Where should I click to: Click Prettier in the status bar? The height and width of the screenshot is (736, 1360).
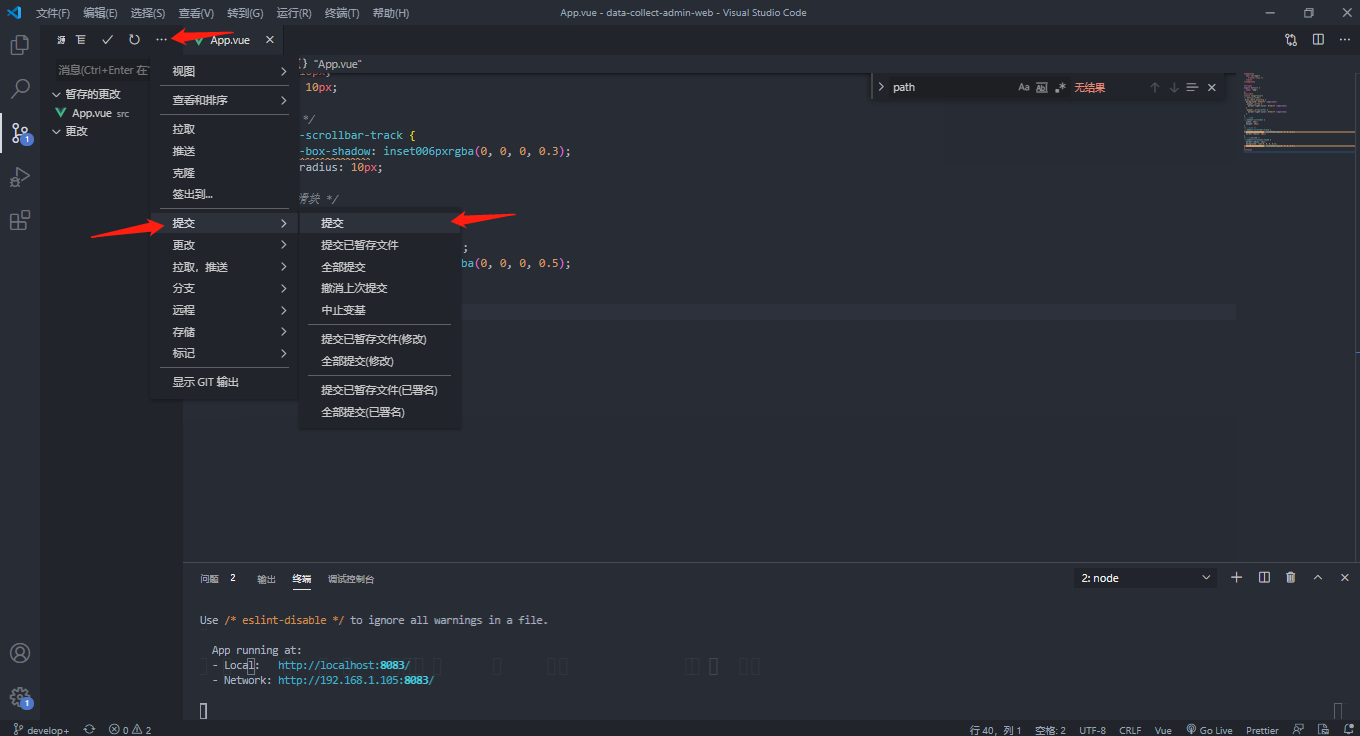1262,730
